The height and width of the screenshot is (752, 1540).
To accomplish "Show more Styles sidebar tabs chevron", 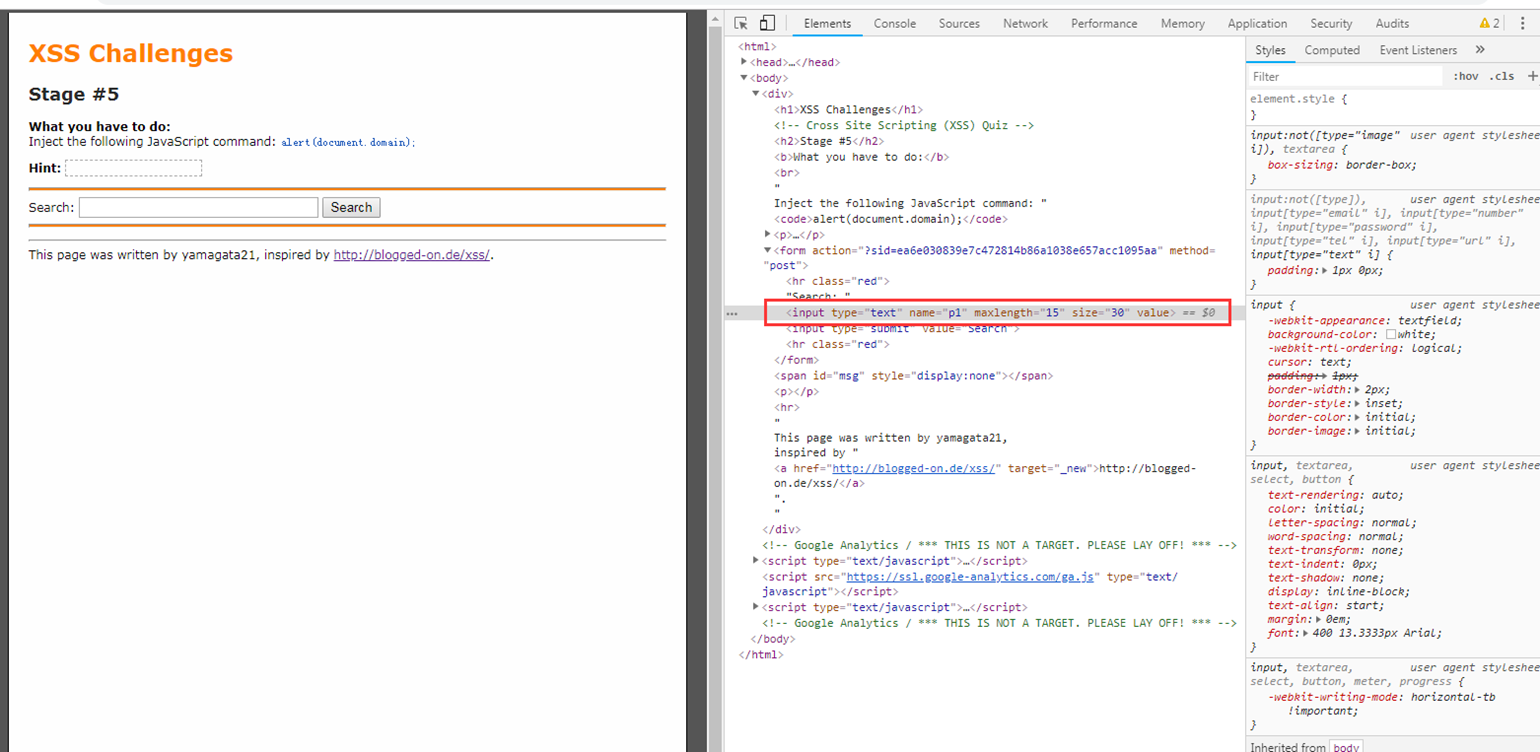I will [x=1480, y=50].
